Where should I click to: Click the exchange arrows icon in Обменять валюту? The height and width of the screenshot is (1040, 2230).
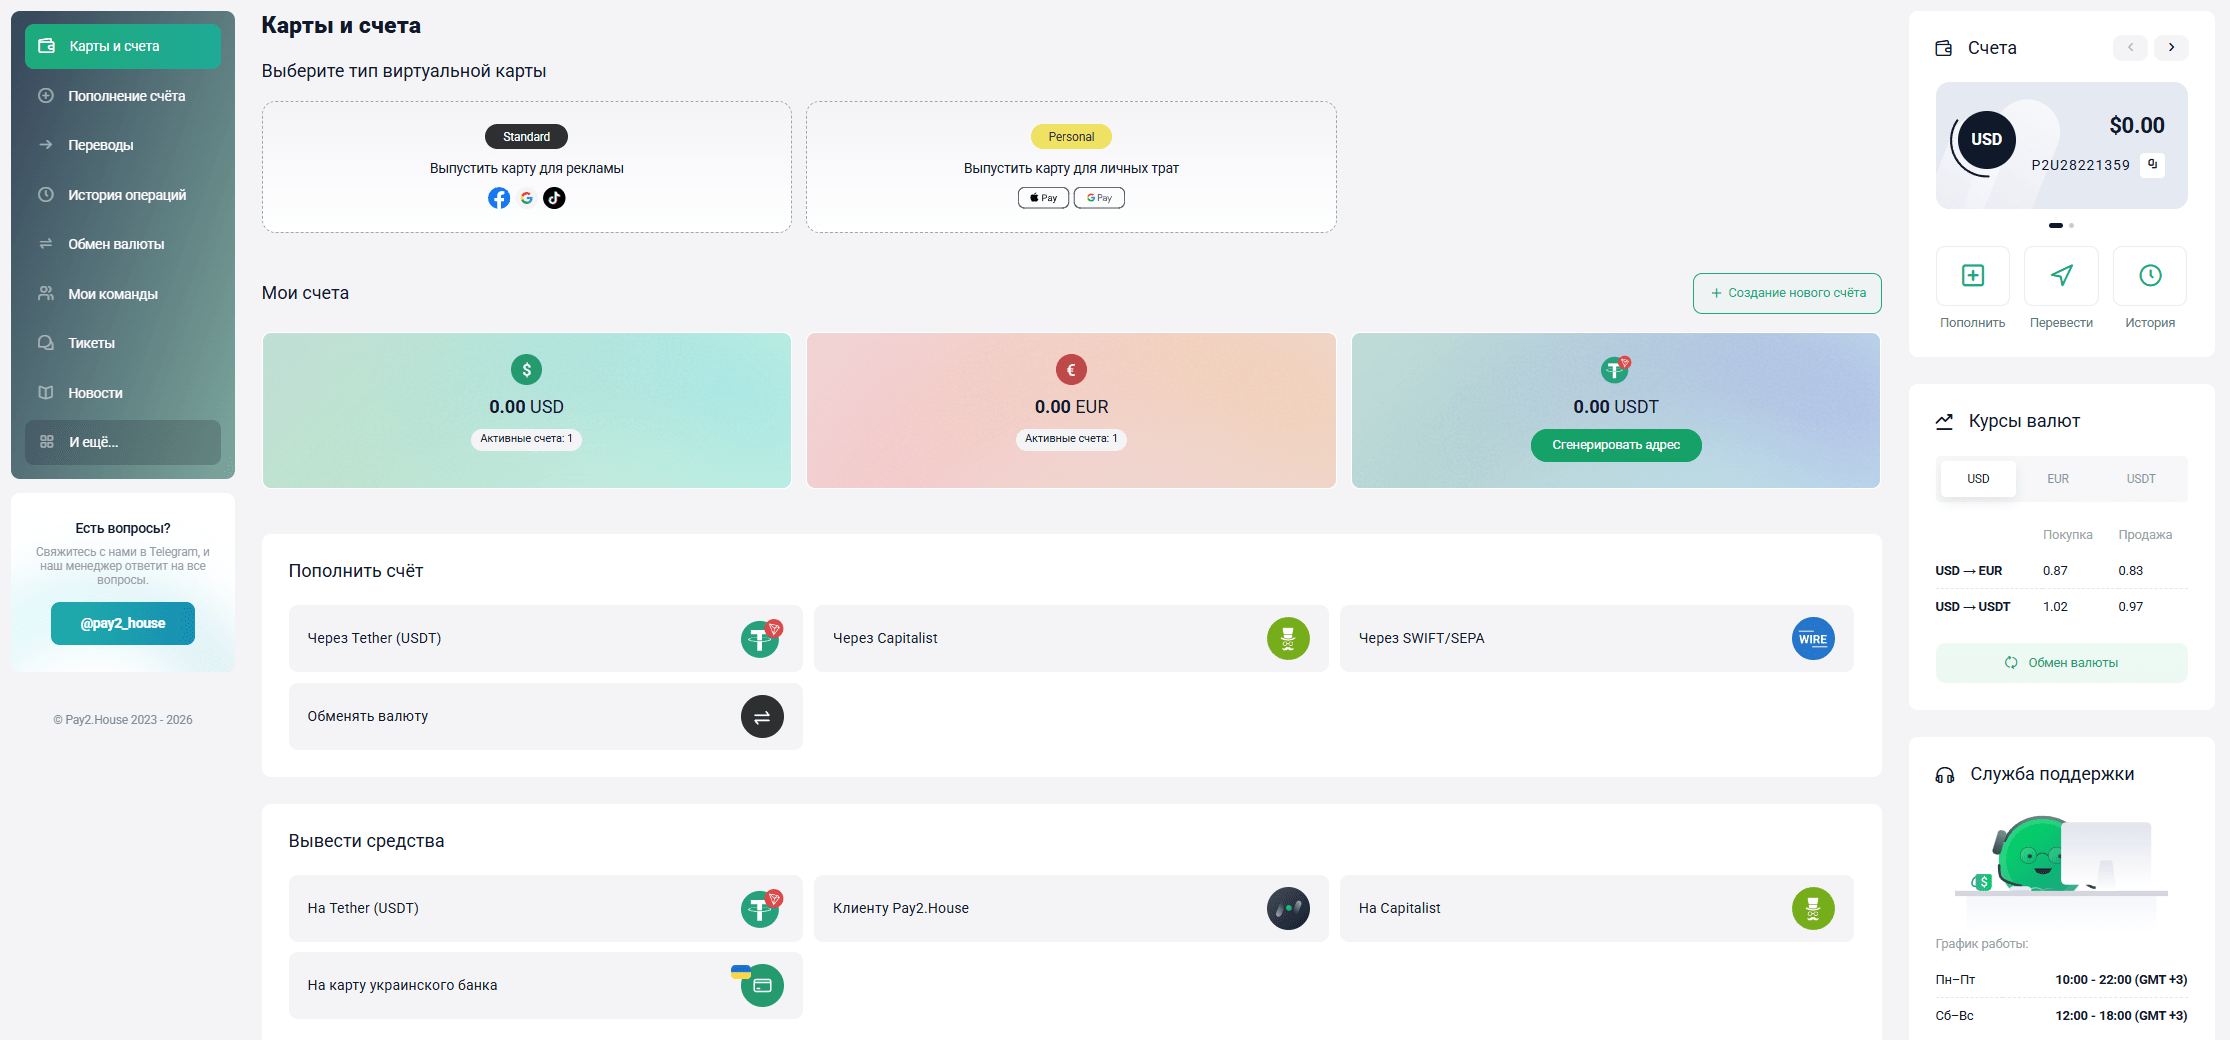pos(761,717)
